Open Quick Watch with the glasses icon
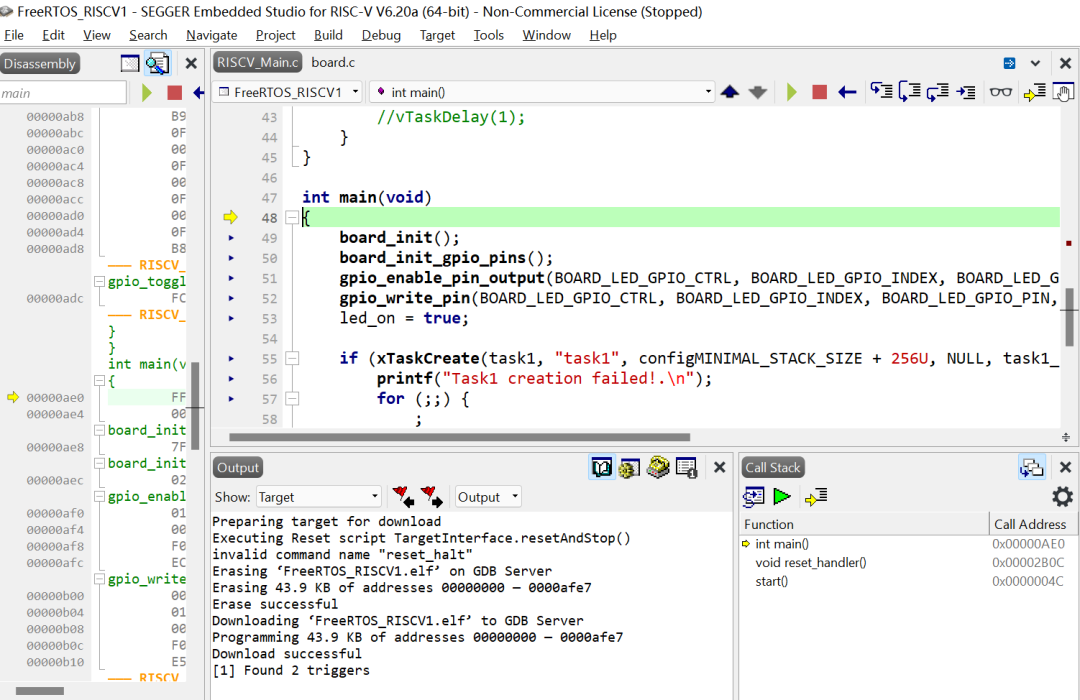The width and height of the screenshot is (1080, 700). (1000, 92)
